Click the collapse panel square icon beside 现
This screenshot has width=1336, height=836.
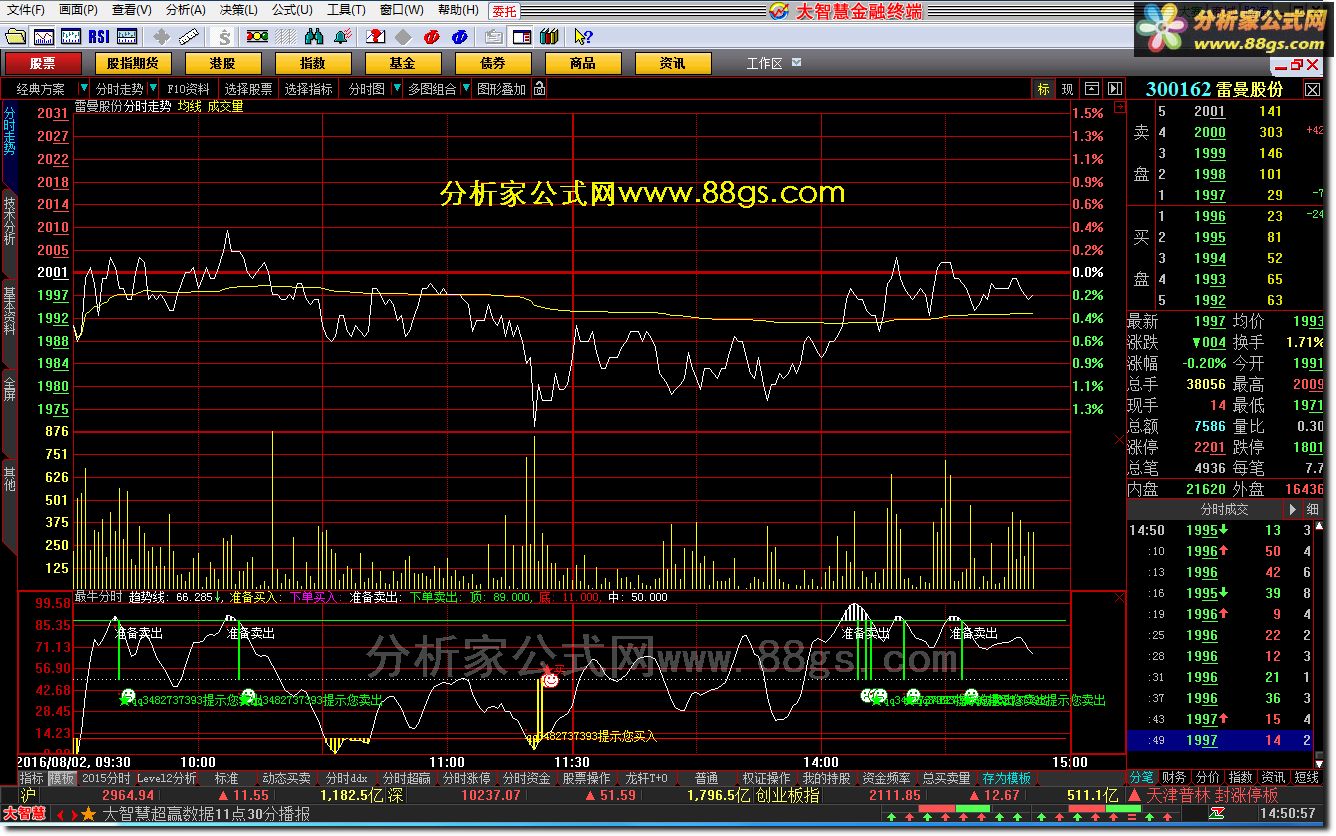pos(1092,89)
